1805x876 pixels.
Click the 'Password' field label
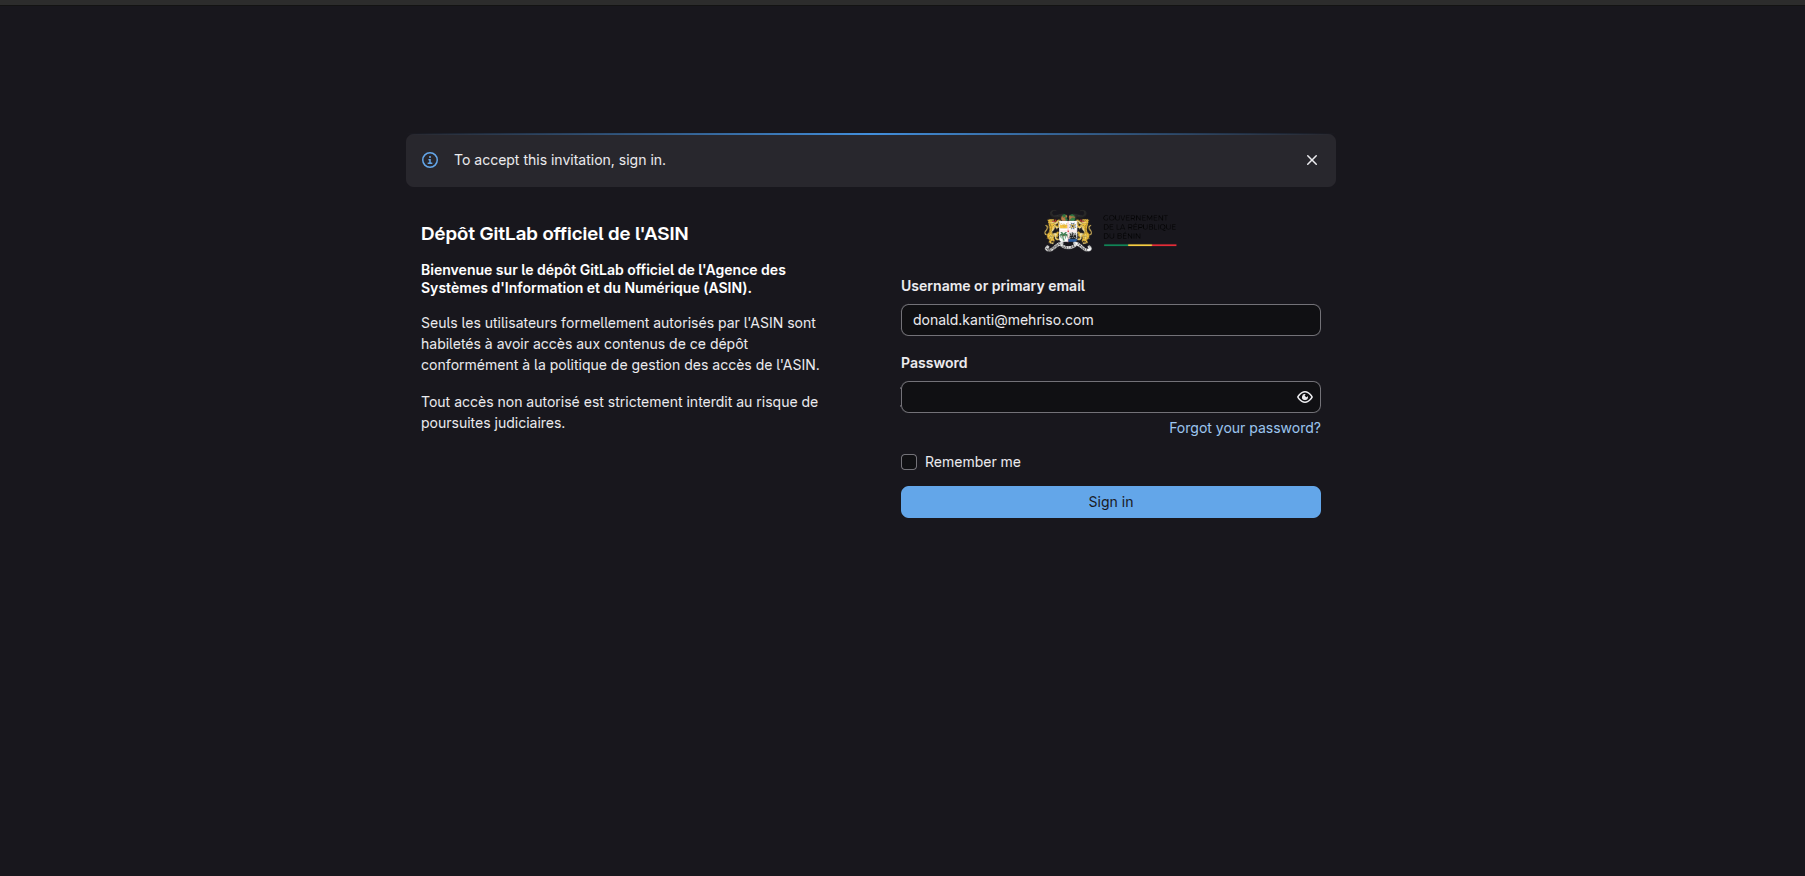pos(934,363)
